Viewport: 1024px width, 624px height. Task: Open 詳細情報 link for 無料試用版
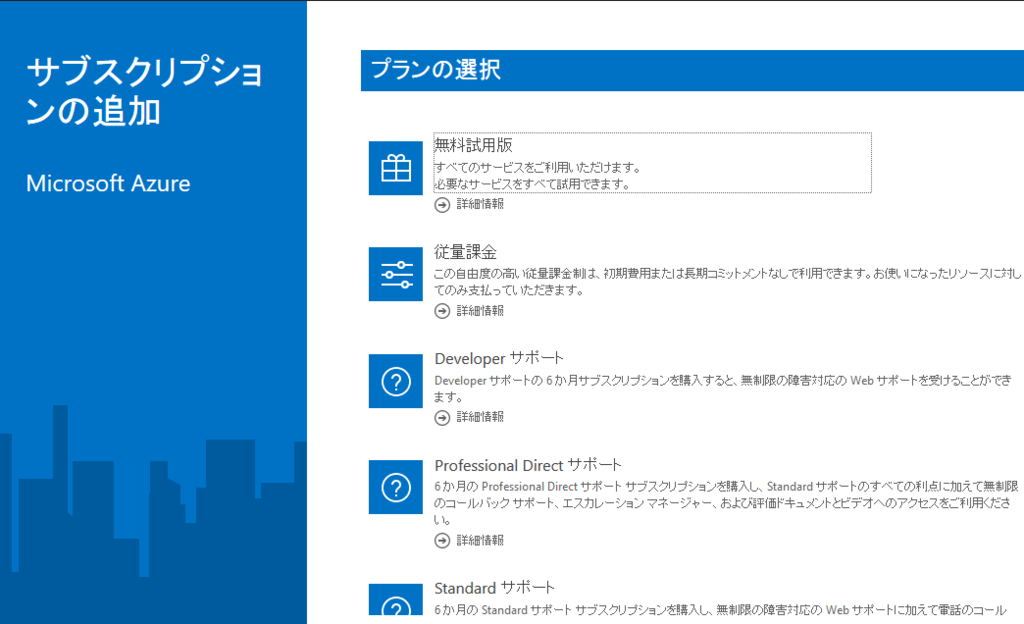[480, 204]
